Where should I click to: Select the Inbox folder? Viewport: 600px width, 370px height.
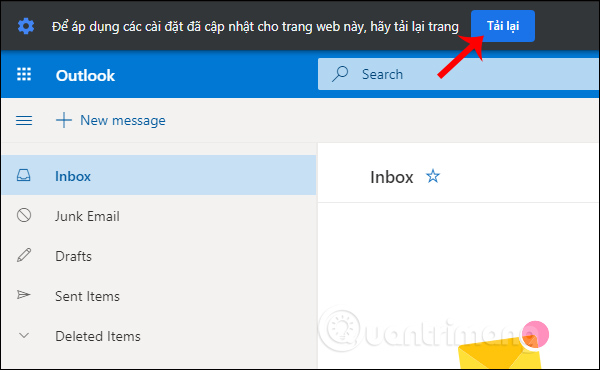point(158,176)
